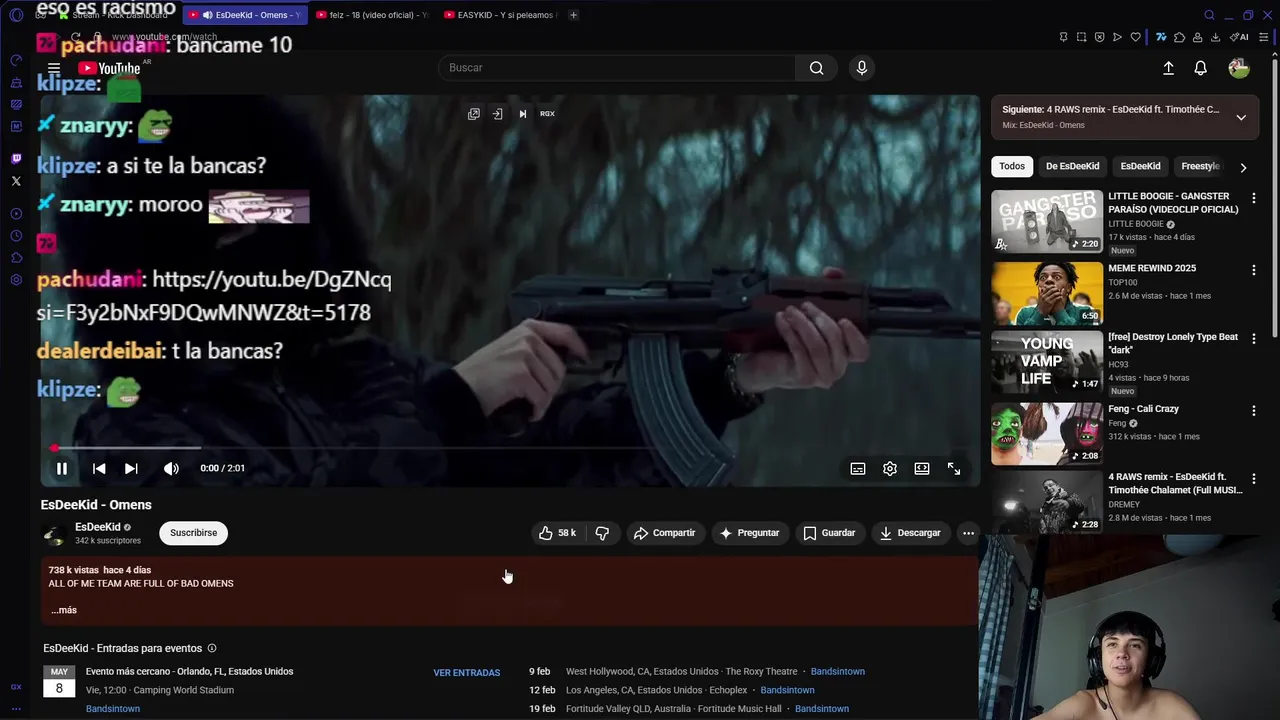The height and width of the screenshot is (720, 1280).
Task: Open LITTLE BOOGIE Gangster Paraíso thumbnail
Action: [x=1047, y=221]
